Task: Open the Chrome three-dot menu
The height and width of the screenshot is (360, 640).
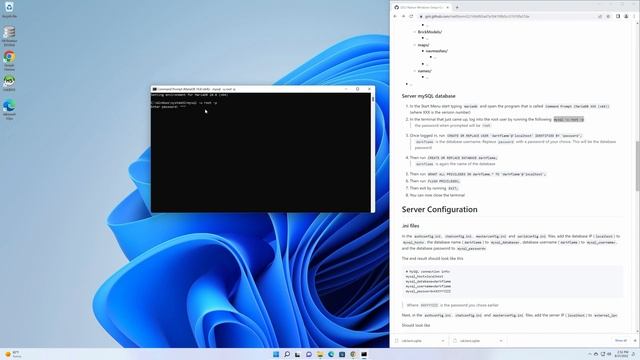Action: click(634, 16)
